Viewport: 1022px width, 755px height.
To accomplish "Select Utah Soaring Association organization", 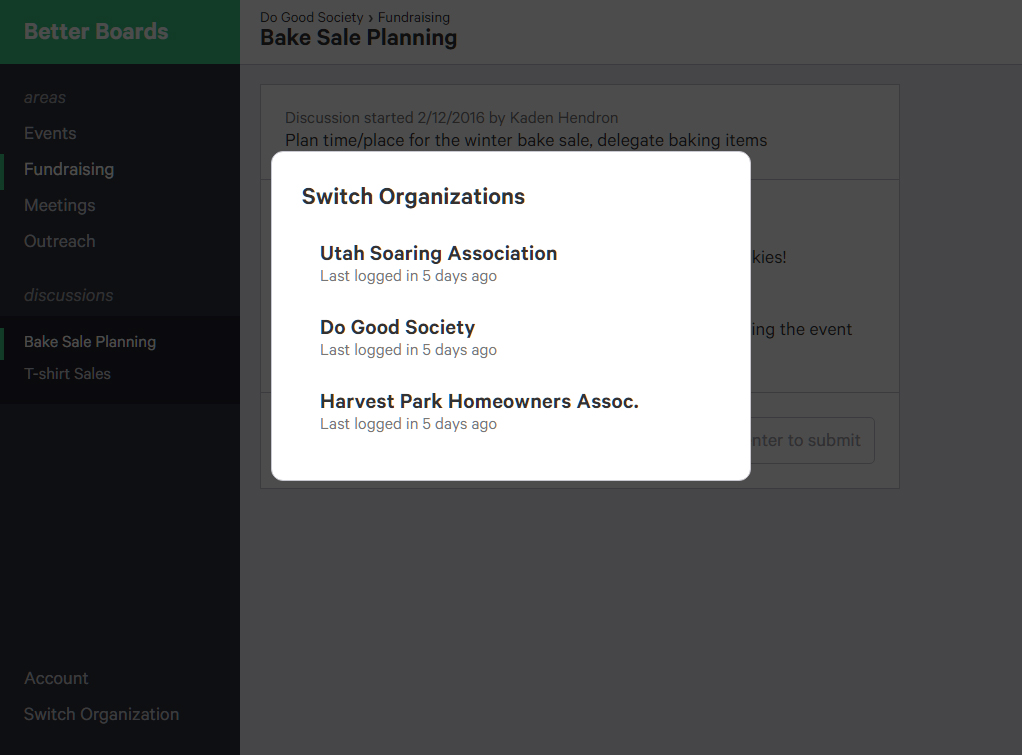I will (x=438, y=254).
